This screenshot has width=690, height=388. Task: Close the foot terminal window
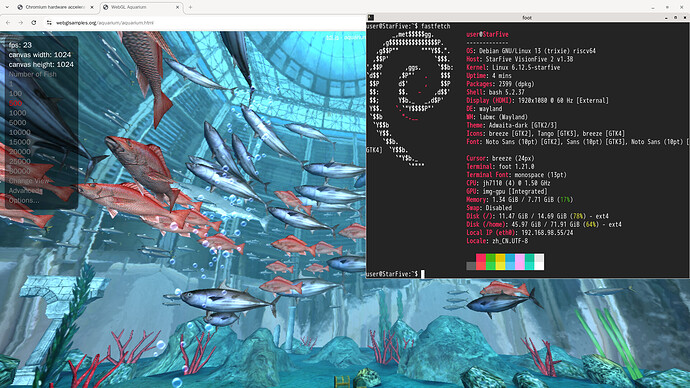[685, 18]
